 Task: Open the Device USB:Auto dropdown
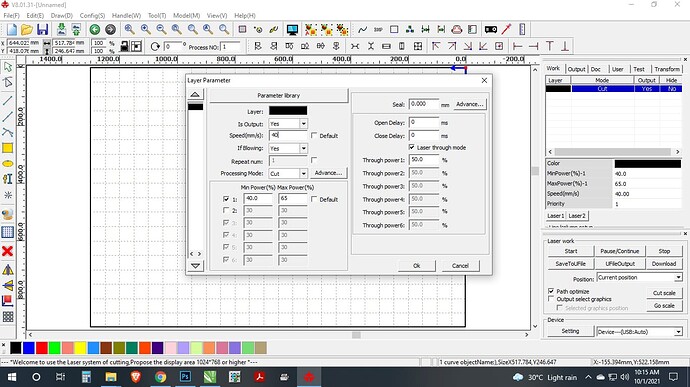pos(678,332)
